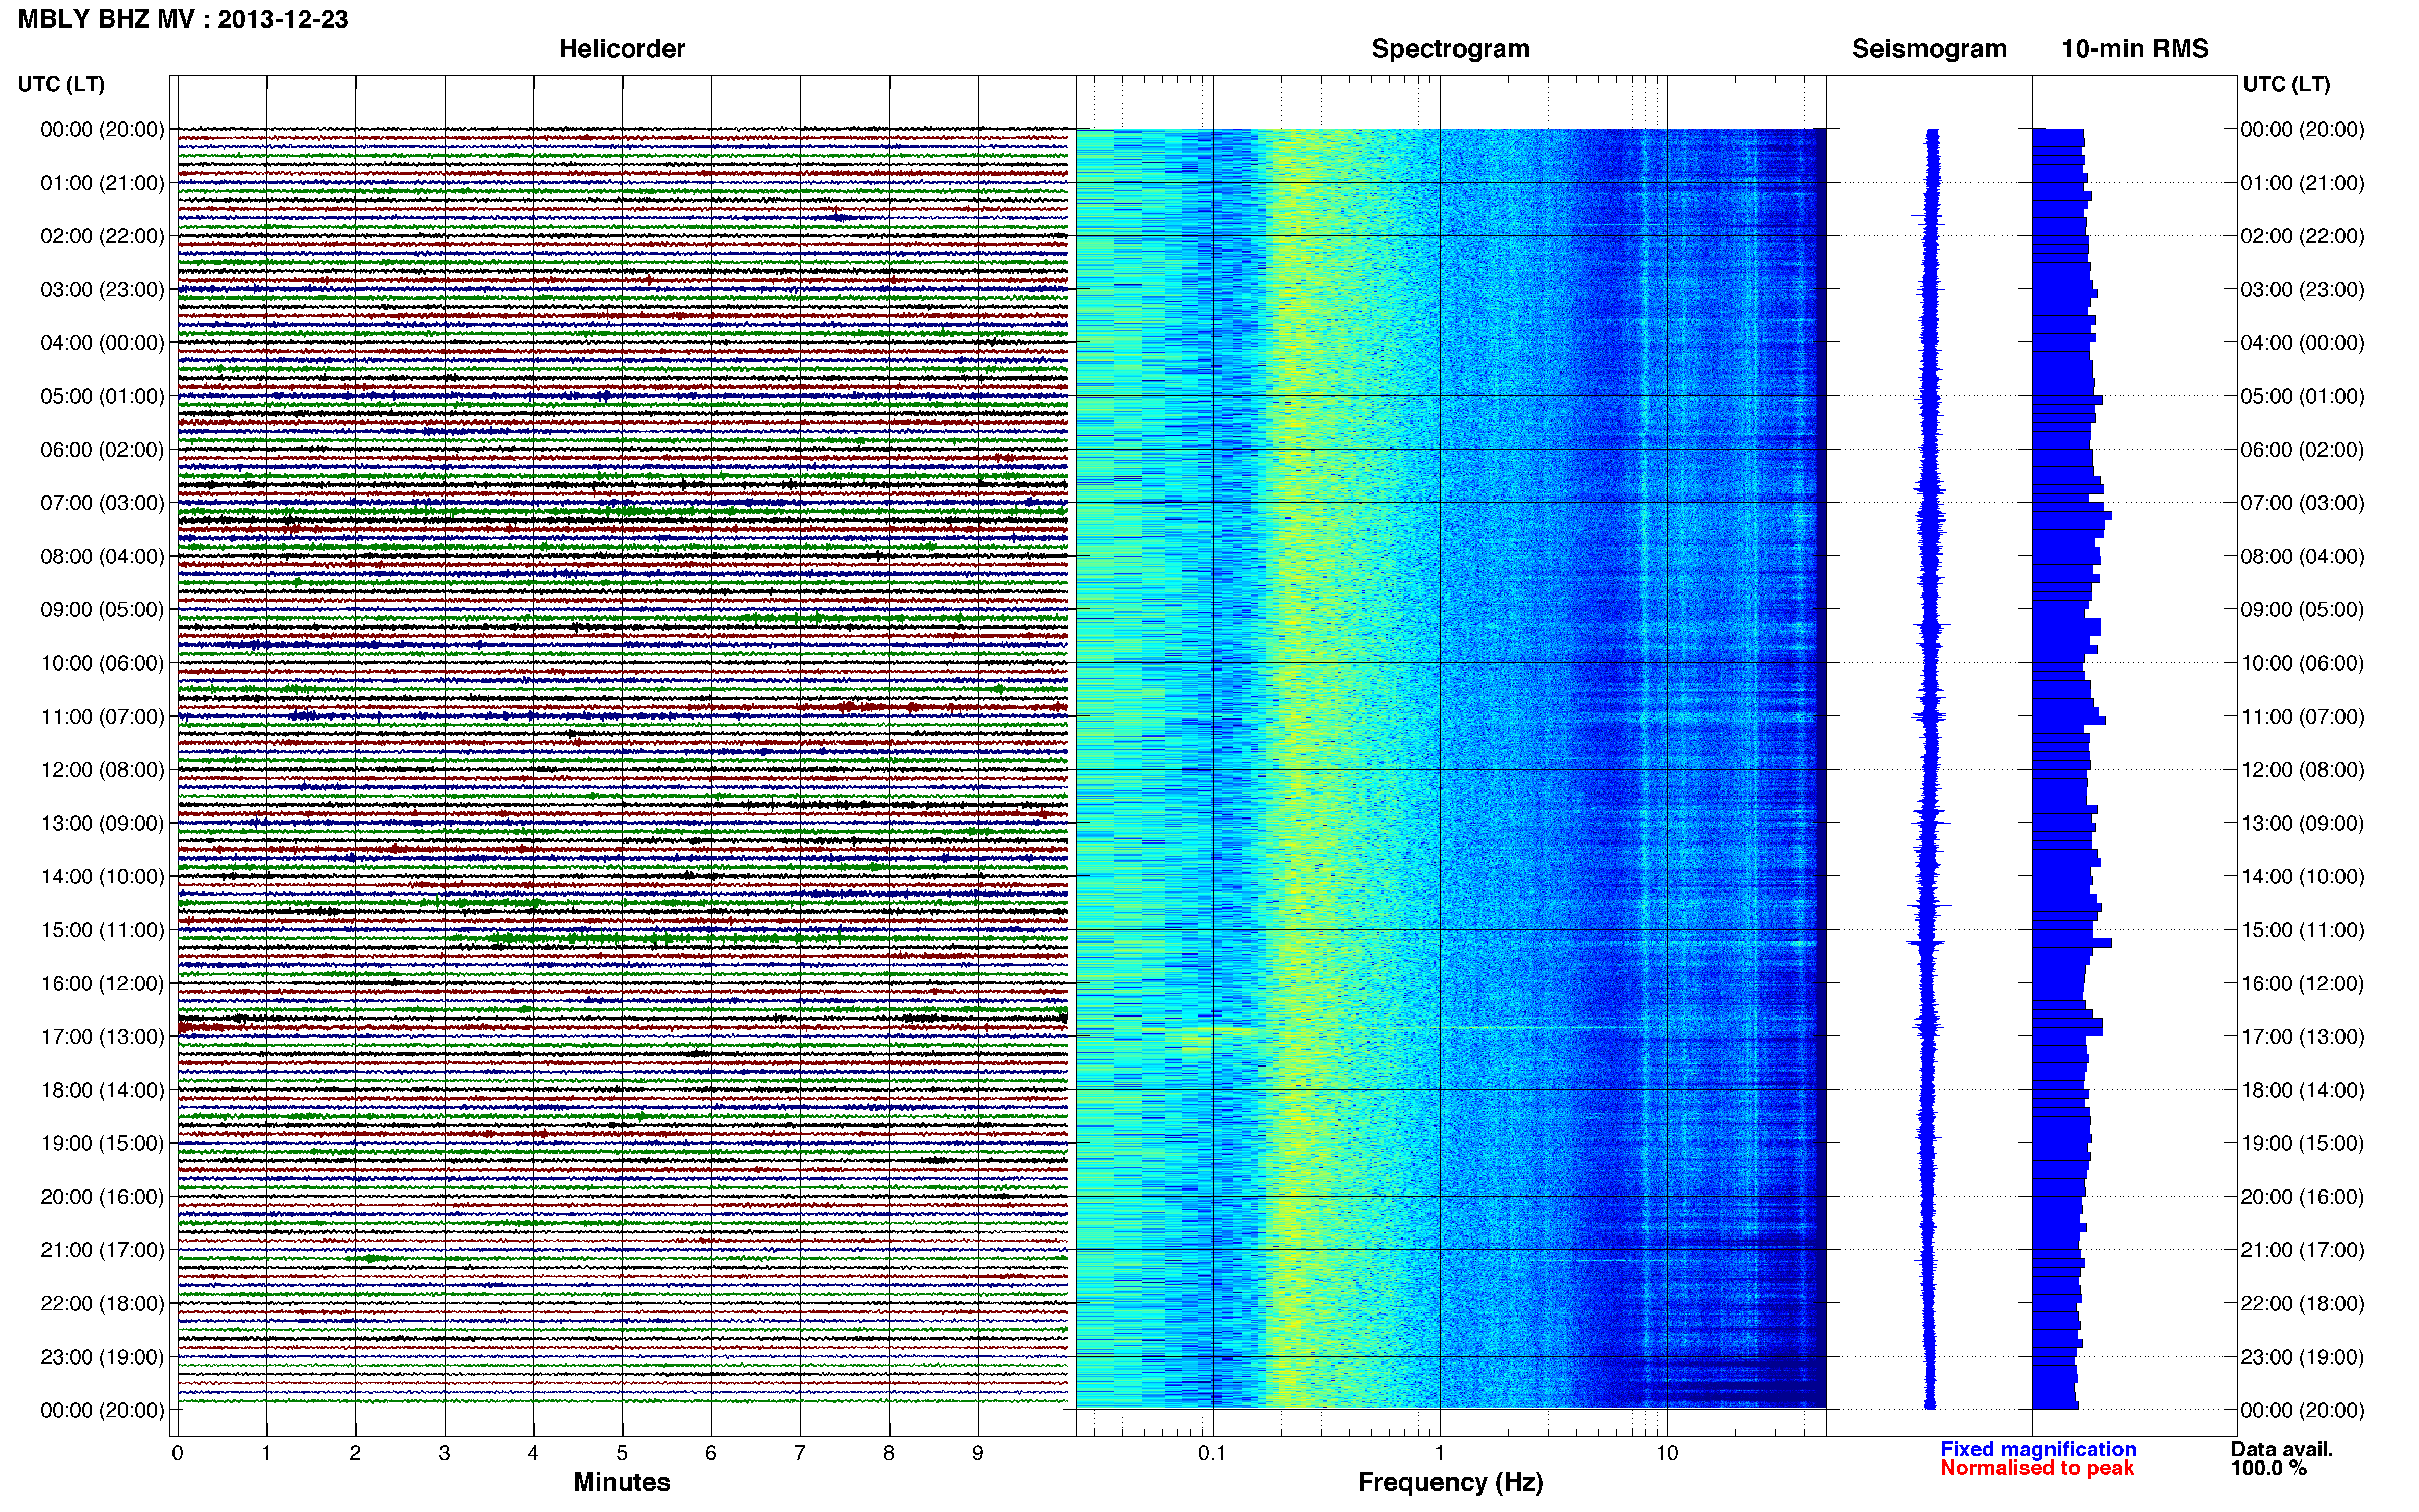Click the 'Data avail.' label

2282,1449
